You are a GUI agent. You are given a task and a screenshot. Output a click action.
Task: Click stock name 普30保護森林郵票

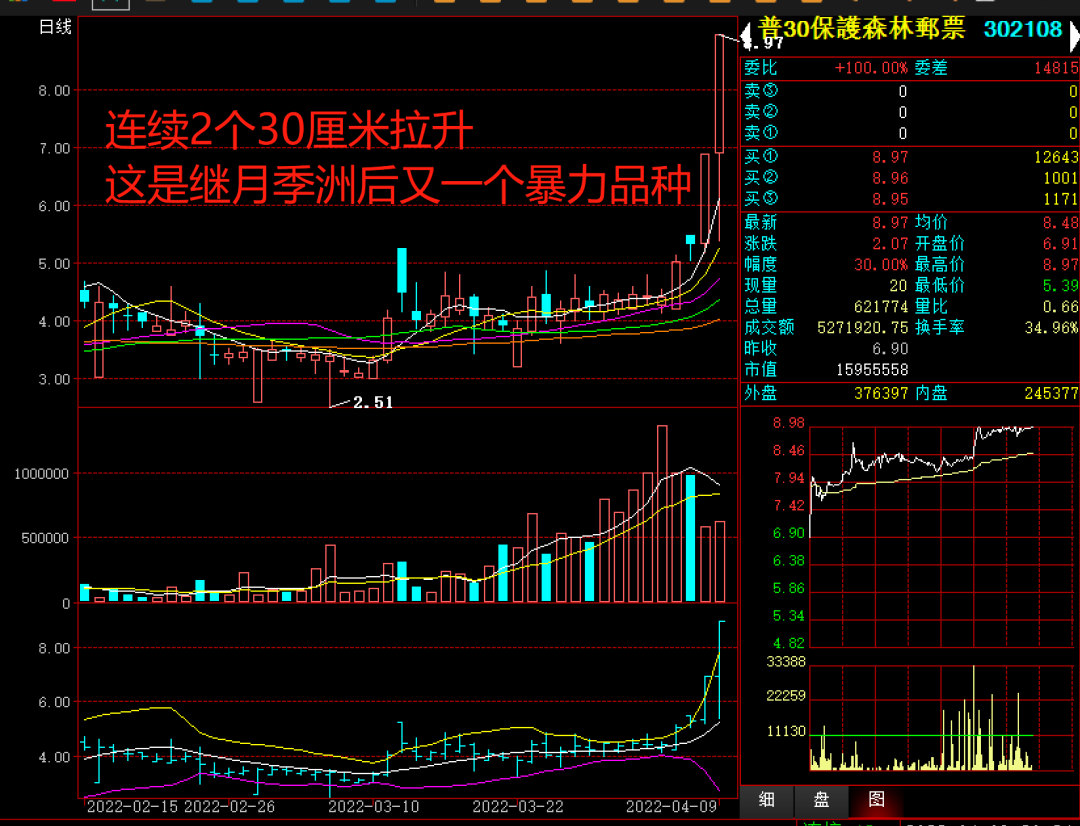click(x=861, y=29)
